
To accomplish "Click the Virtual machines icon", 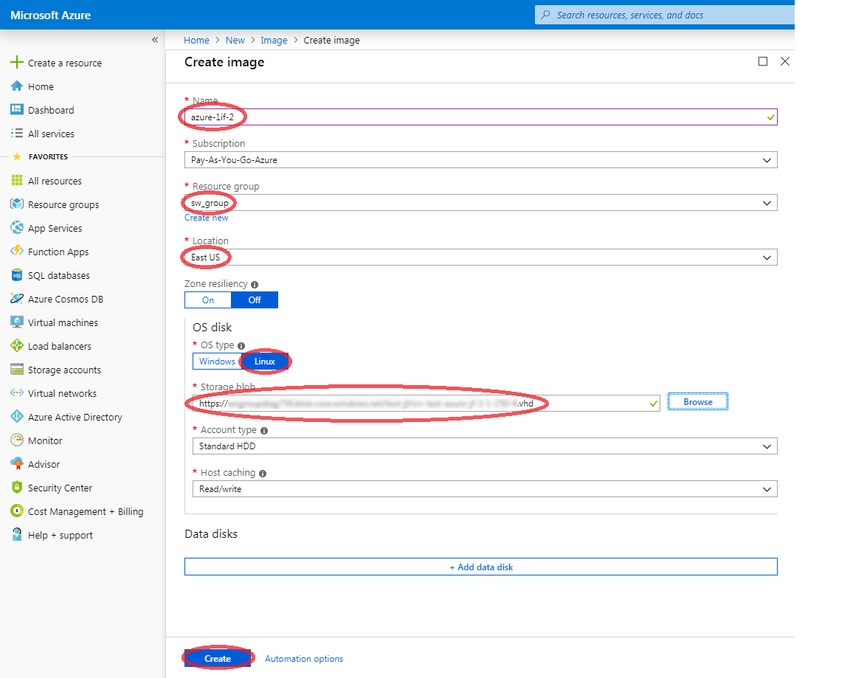I will pyautogui.click(x=16, y=323).
